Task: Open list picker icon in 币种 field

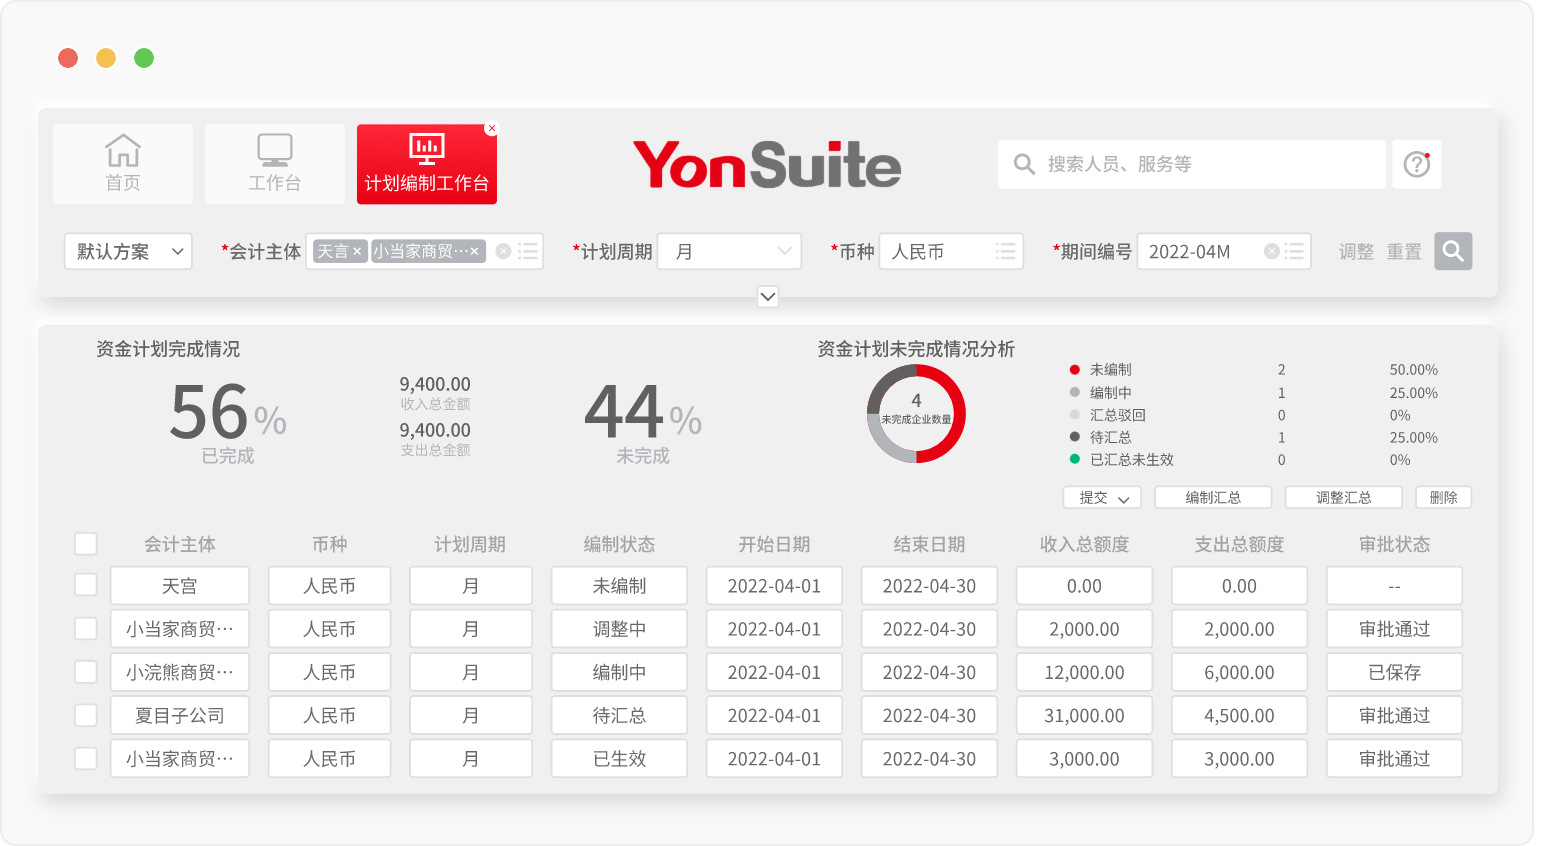Action: 1005,252
